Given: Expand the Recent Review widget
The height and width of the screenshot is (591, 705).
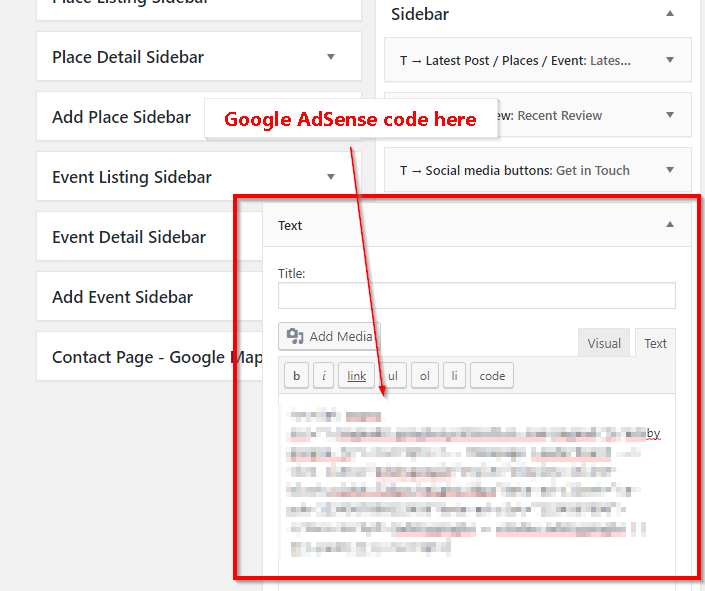Looking at the screenshot, I should [670, 115].
